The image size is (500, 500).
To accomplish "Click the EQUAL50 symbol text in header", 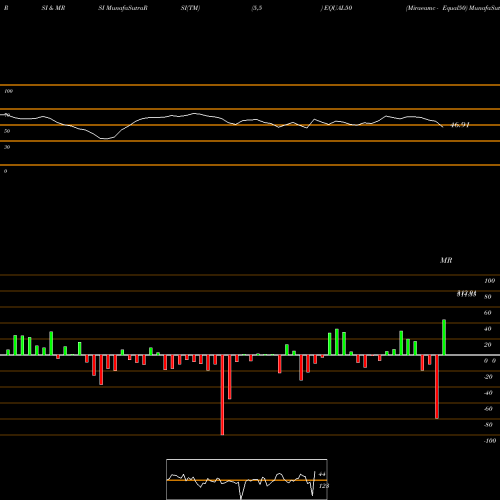I will click(x=338, y=8).
